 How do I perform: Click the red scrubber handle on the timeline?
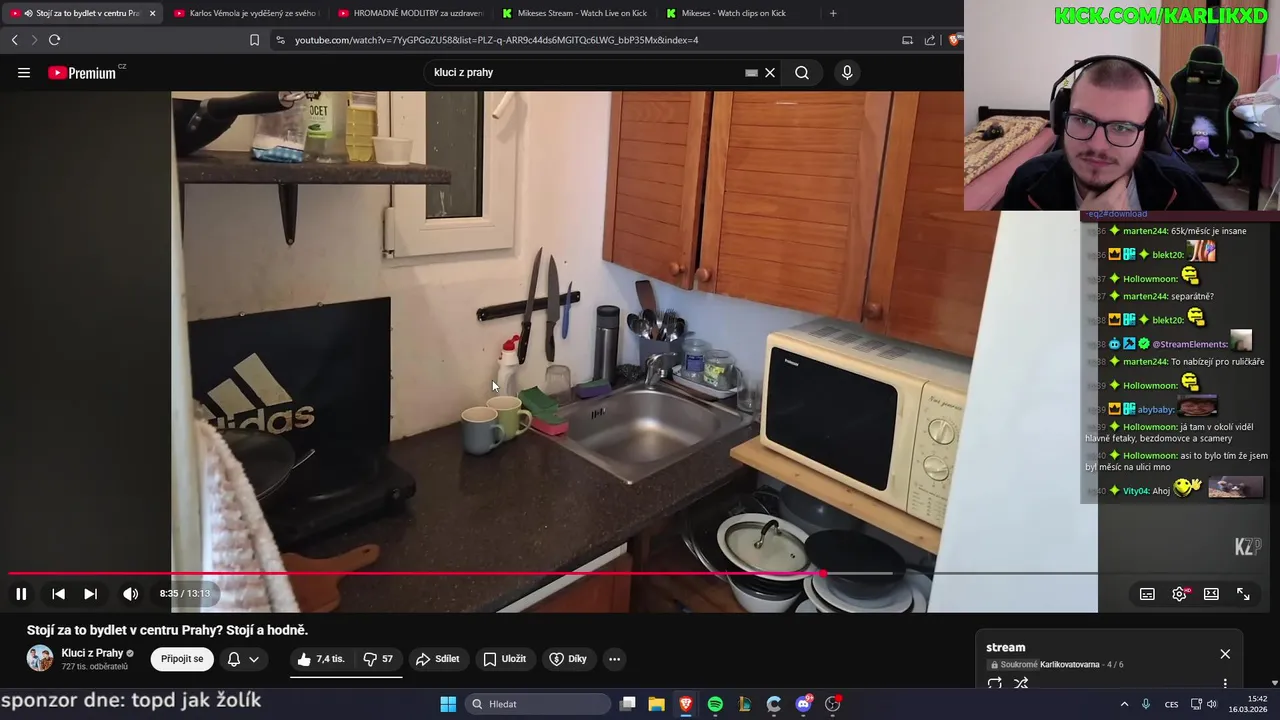click(822, 574)
